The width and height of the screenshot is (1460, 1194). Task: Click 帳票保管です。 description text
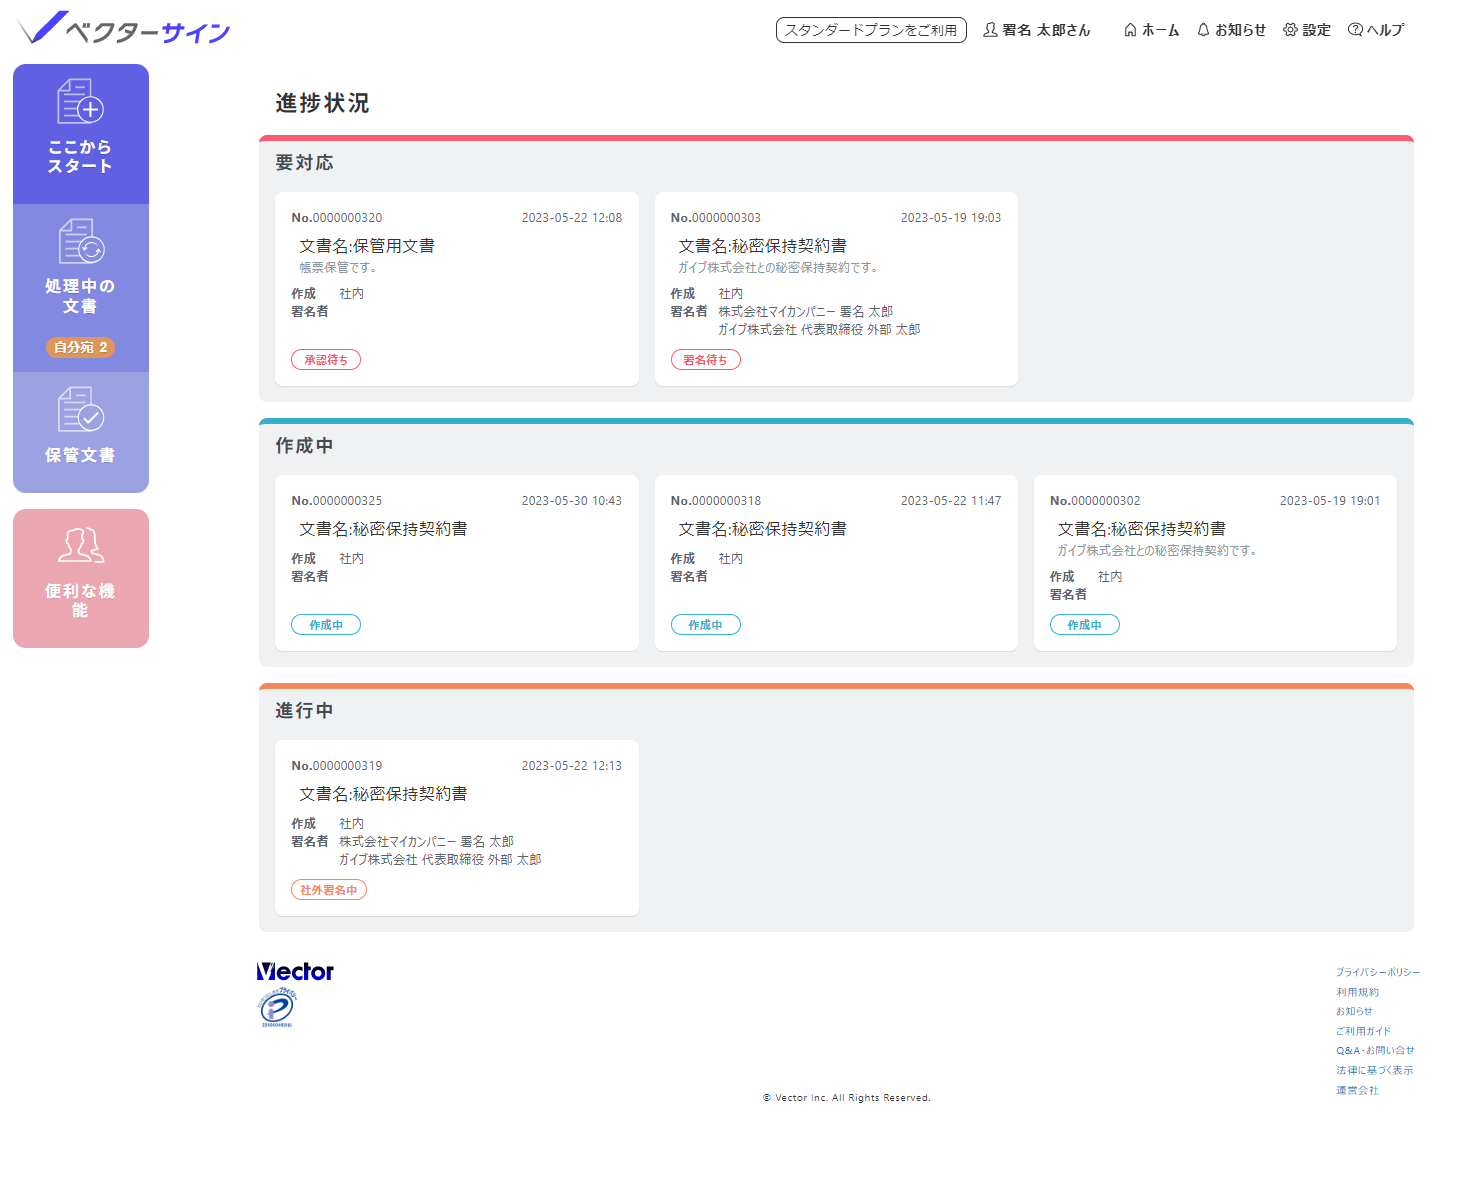click(338, 268)
